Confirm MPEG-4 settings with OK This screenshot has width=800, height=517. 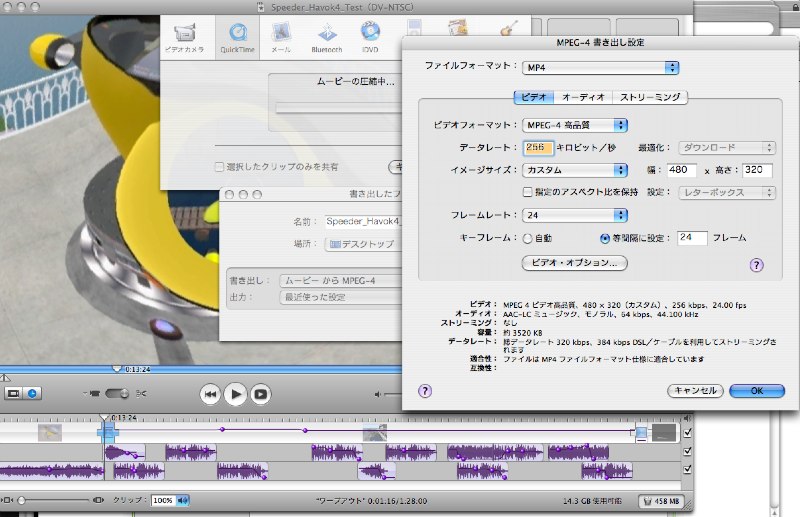(757, 391)
